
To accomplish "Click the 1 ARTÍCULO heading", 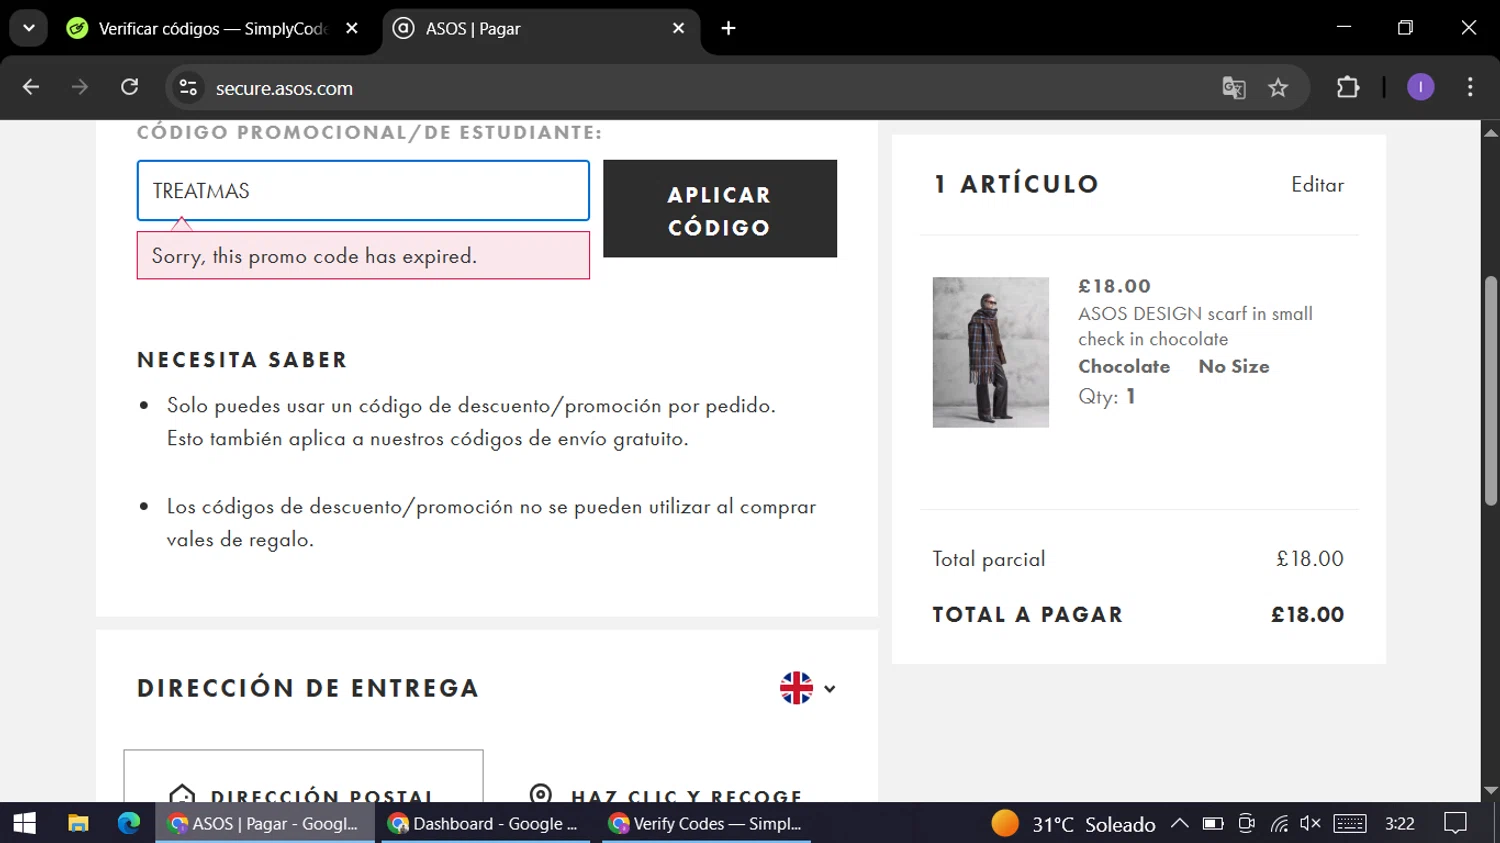I will [x=1016, y=184].
